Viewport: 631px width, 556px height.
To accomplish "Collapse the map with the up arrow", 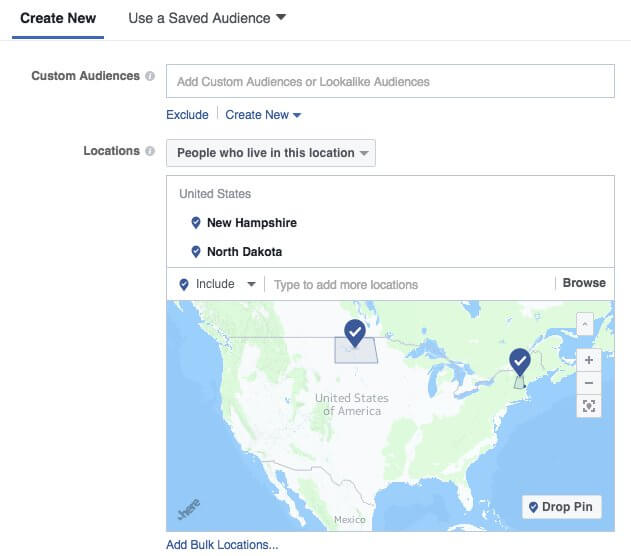I will pyautogui.click(x=585, y=324).
